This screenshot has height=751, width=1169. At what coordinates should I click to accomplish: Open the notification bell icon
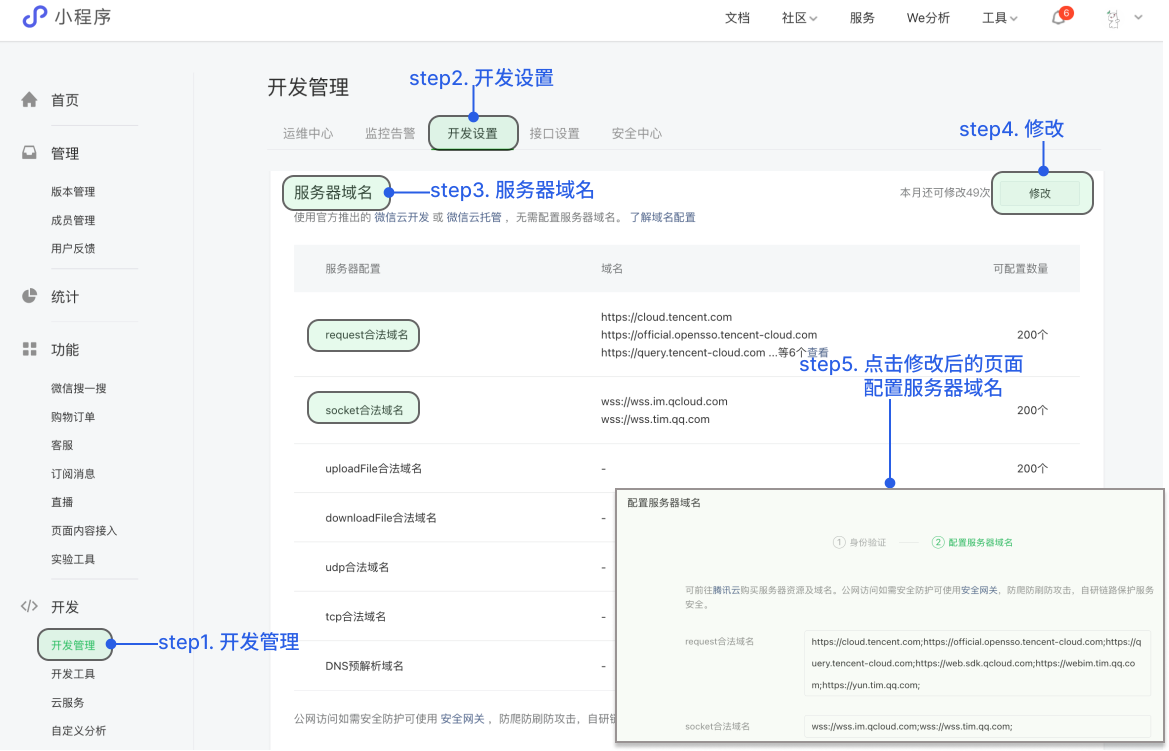(1058, 18)
